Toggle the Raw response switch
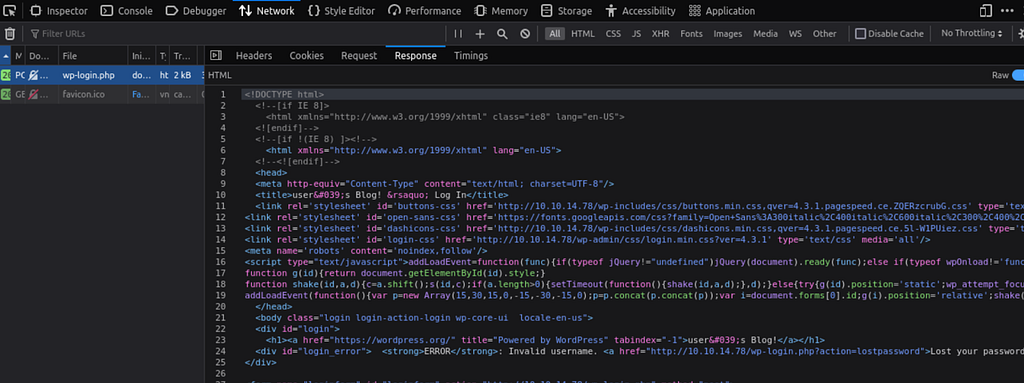Viewport: 1024px width, 383px height. pos(1017,75)
